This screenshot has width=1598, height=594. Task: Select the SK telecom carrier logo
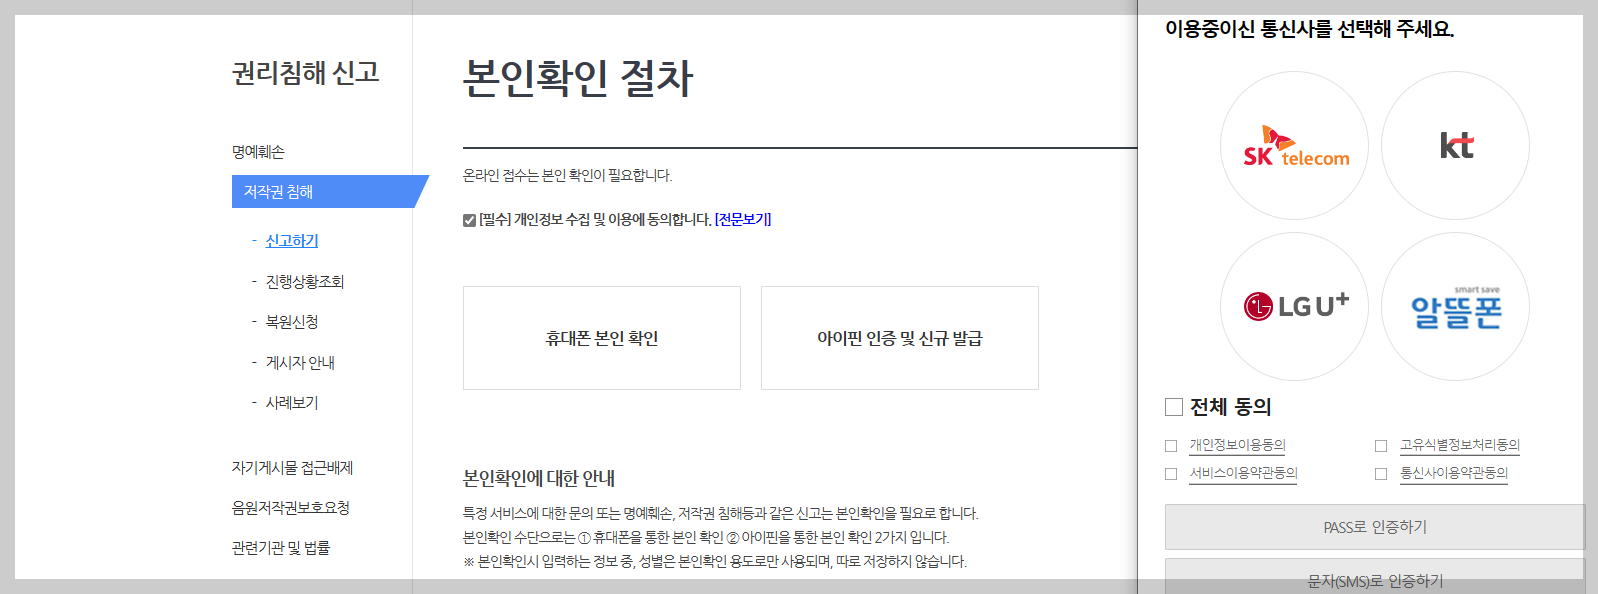[x=1295, y=146]
